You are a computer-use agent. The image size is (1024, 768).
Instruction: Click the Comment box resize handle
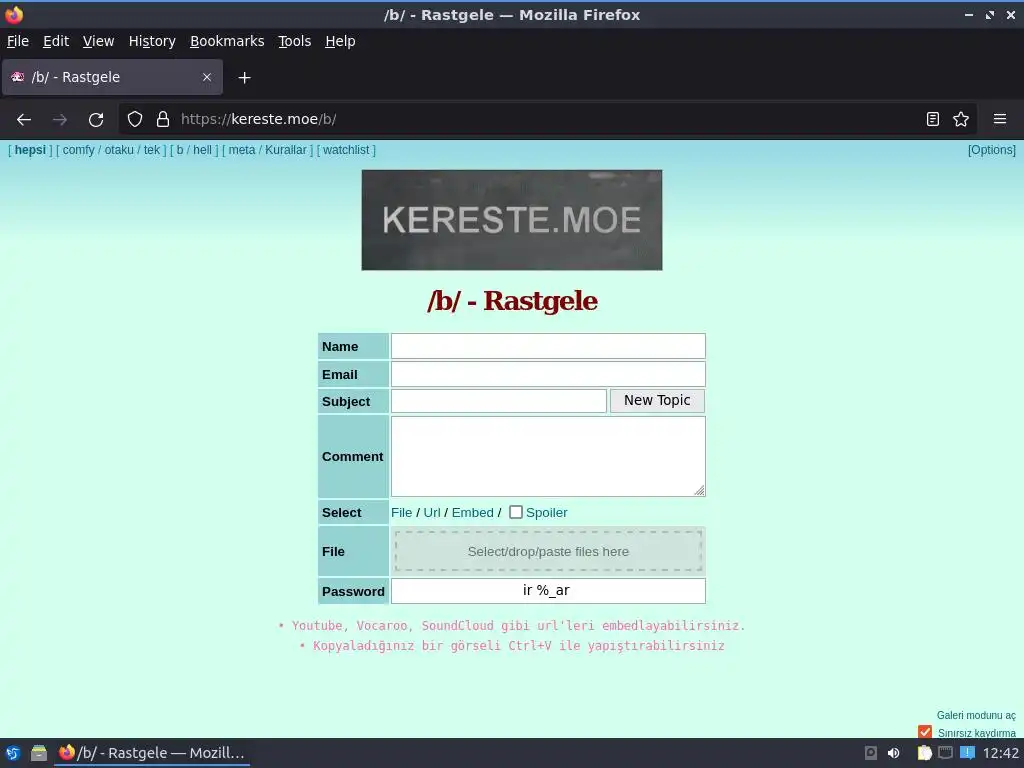699,490
